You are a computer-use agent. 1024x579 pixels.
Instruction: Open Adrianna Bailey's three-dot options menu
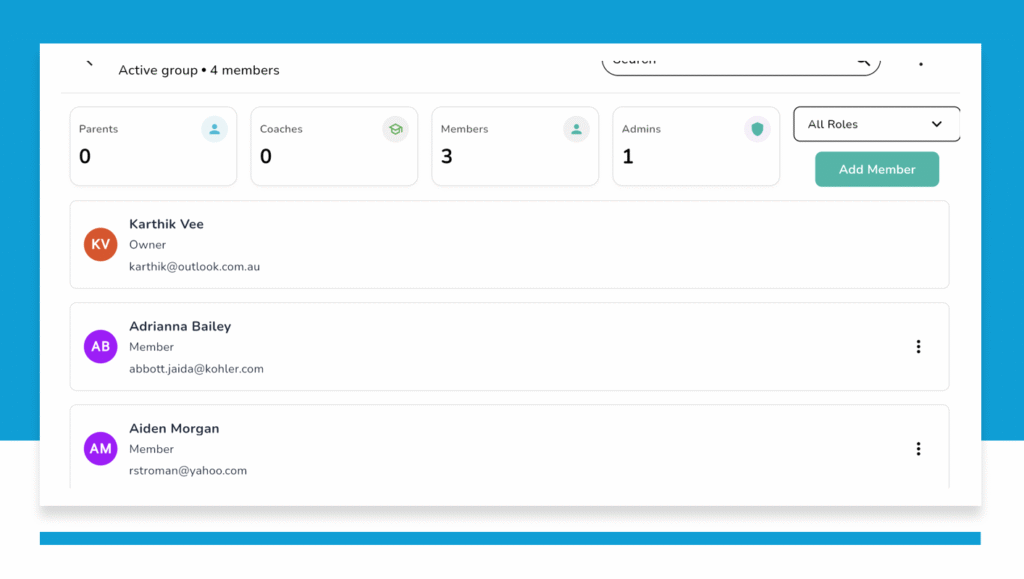click(x=918, y=347)
